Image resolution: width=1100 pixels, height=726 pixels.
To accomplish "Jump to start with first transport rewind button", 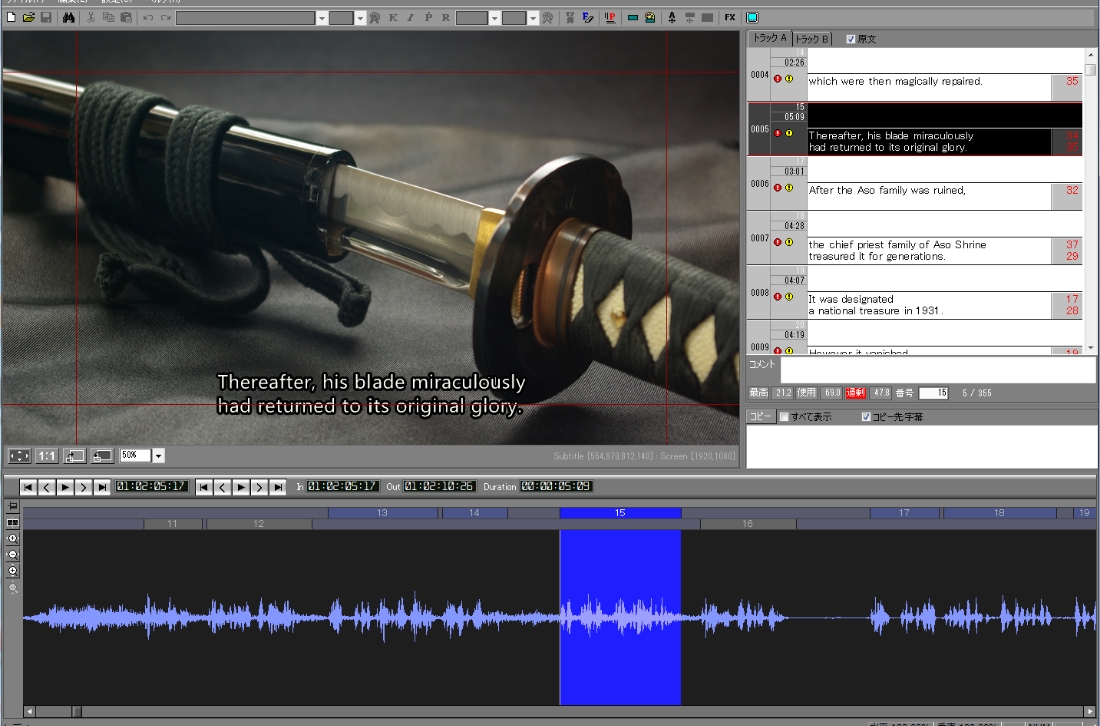I will (x=28, y=487).
